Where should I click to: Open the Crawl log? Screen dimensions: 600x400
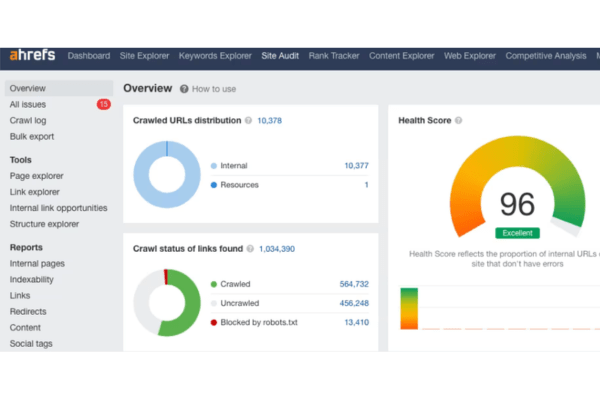[x=28, y=121]
